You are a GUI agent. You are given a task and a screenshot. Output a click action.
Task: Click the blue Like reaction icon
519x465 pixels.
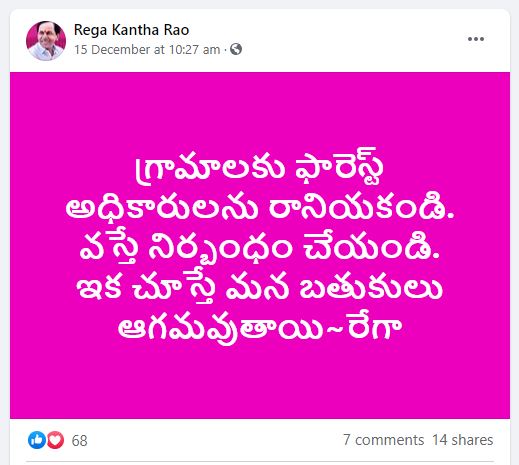click(37, 440)
